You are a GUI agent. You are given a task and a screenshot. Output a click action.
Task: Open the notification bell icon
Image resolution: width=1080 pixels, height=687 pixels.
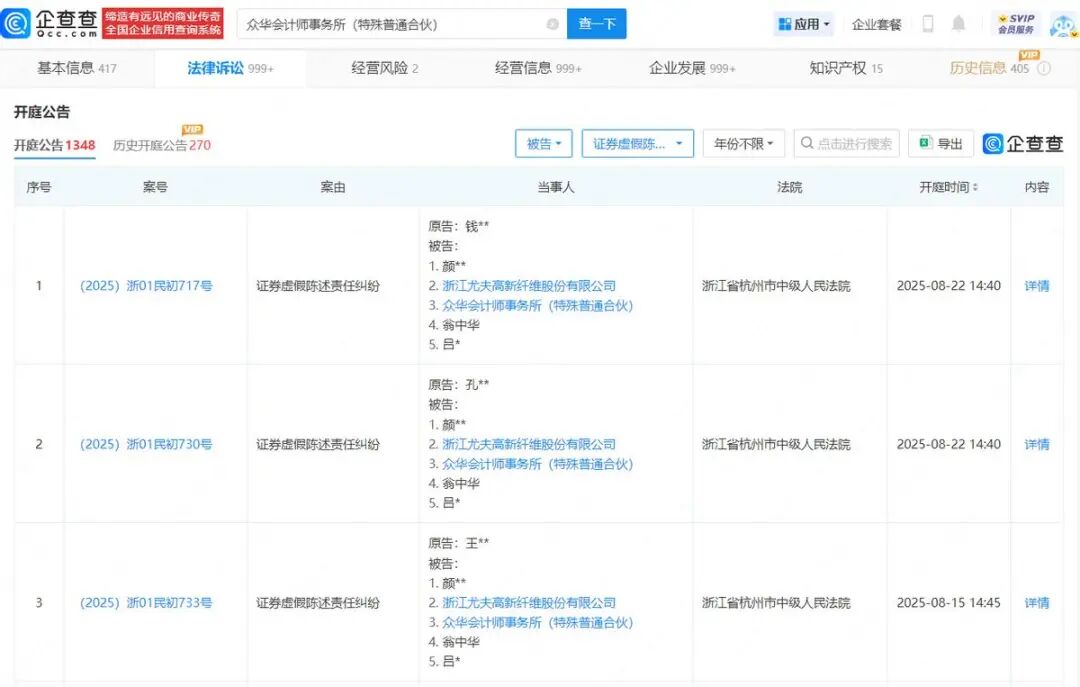(958, 22)
